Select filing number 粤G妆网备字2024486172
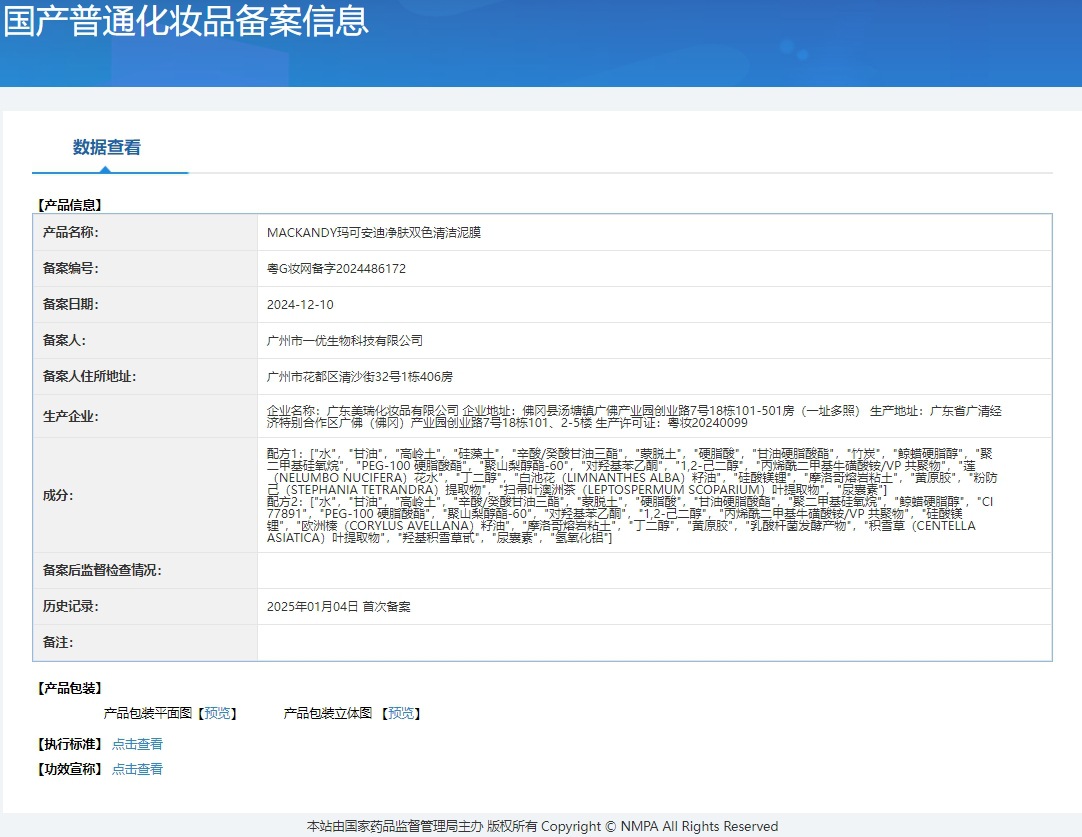Viewport: 1082px width, 837px height. (x=337, y=268)
